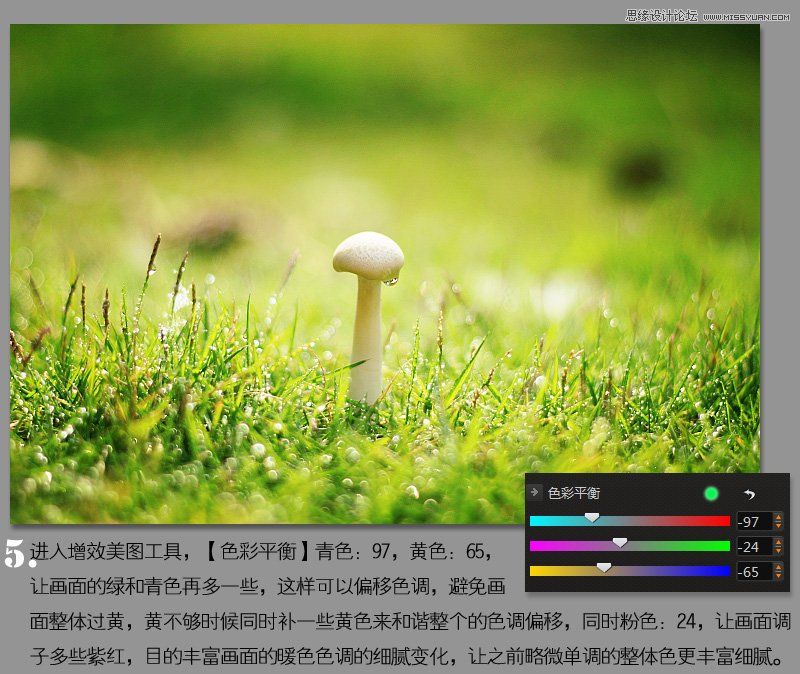Decrease cyan-red value with down stepper
The width and height of the screenshot is (800, 674).
[x=779, y=525]
